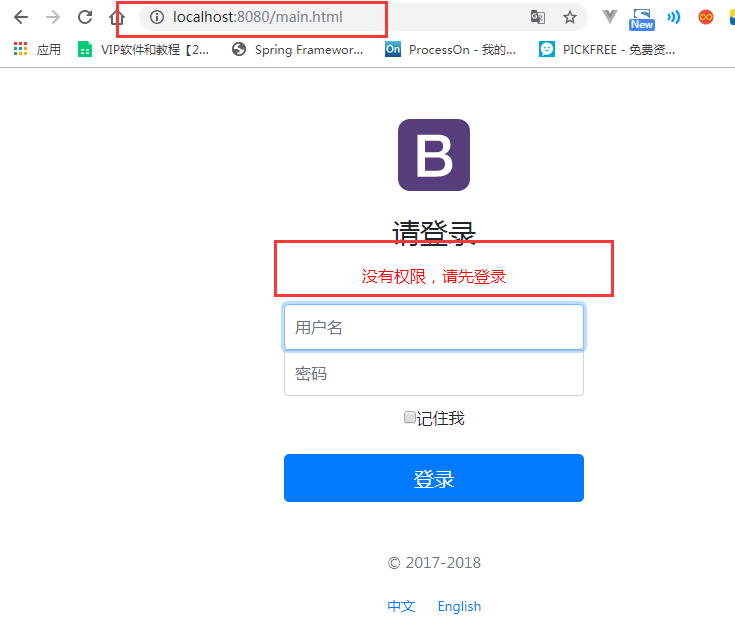Click the 请登录 heading text
This screenshot has height=619, width=735.
click(434, 233)
